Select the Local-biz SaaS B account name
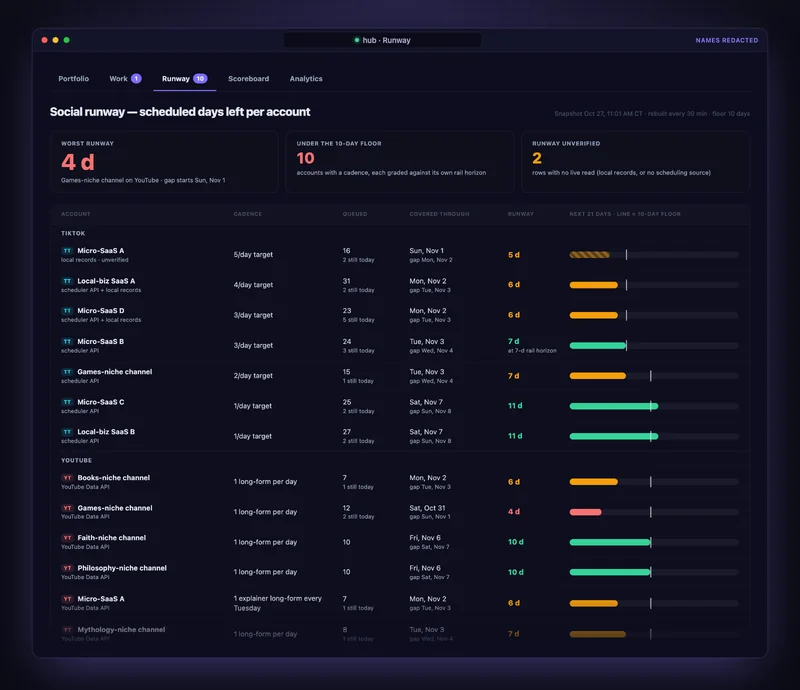Viewport: 800px width, 690px height. click(106, 432)
